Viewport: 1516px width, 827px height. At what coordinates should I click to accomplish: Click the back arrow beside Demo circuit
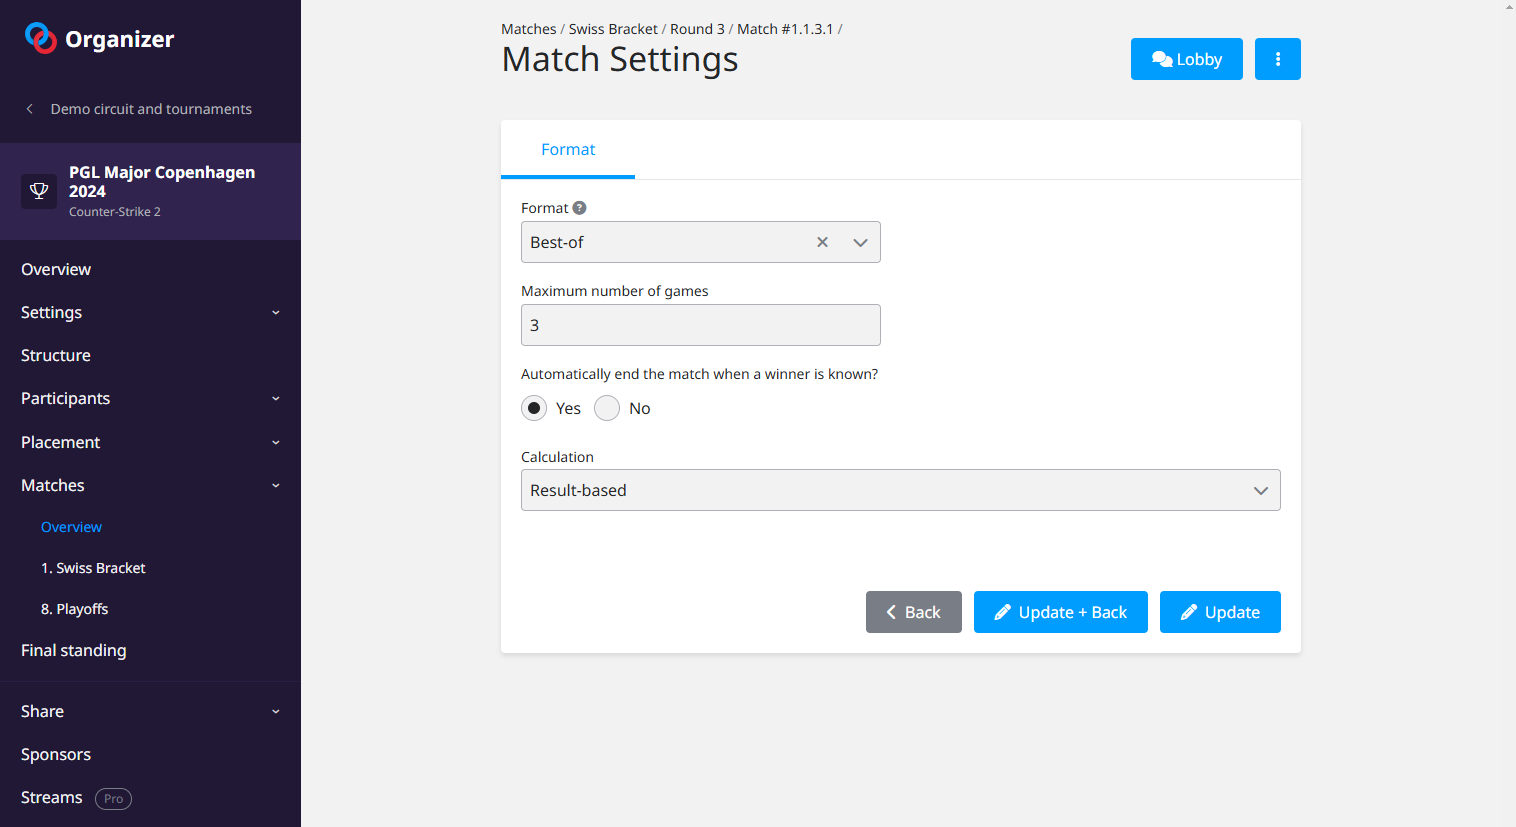pyautogui.click(x=30, y=109)
